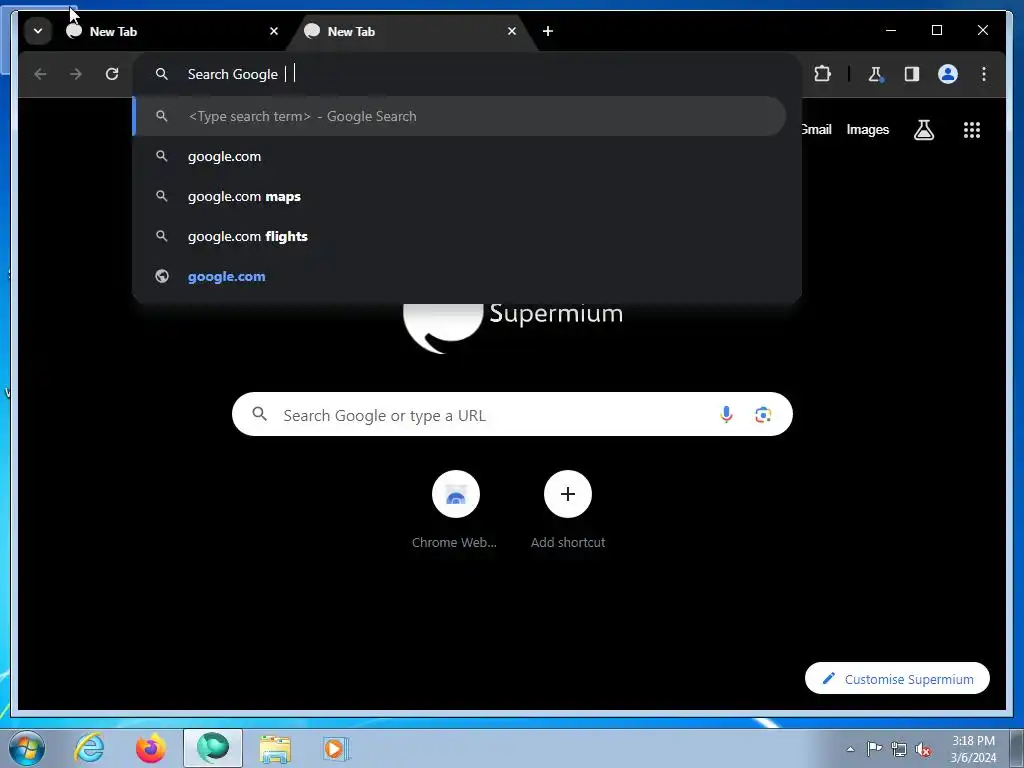Open the Google apps grid
1024x768 pixels.
(972, 130)
